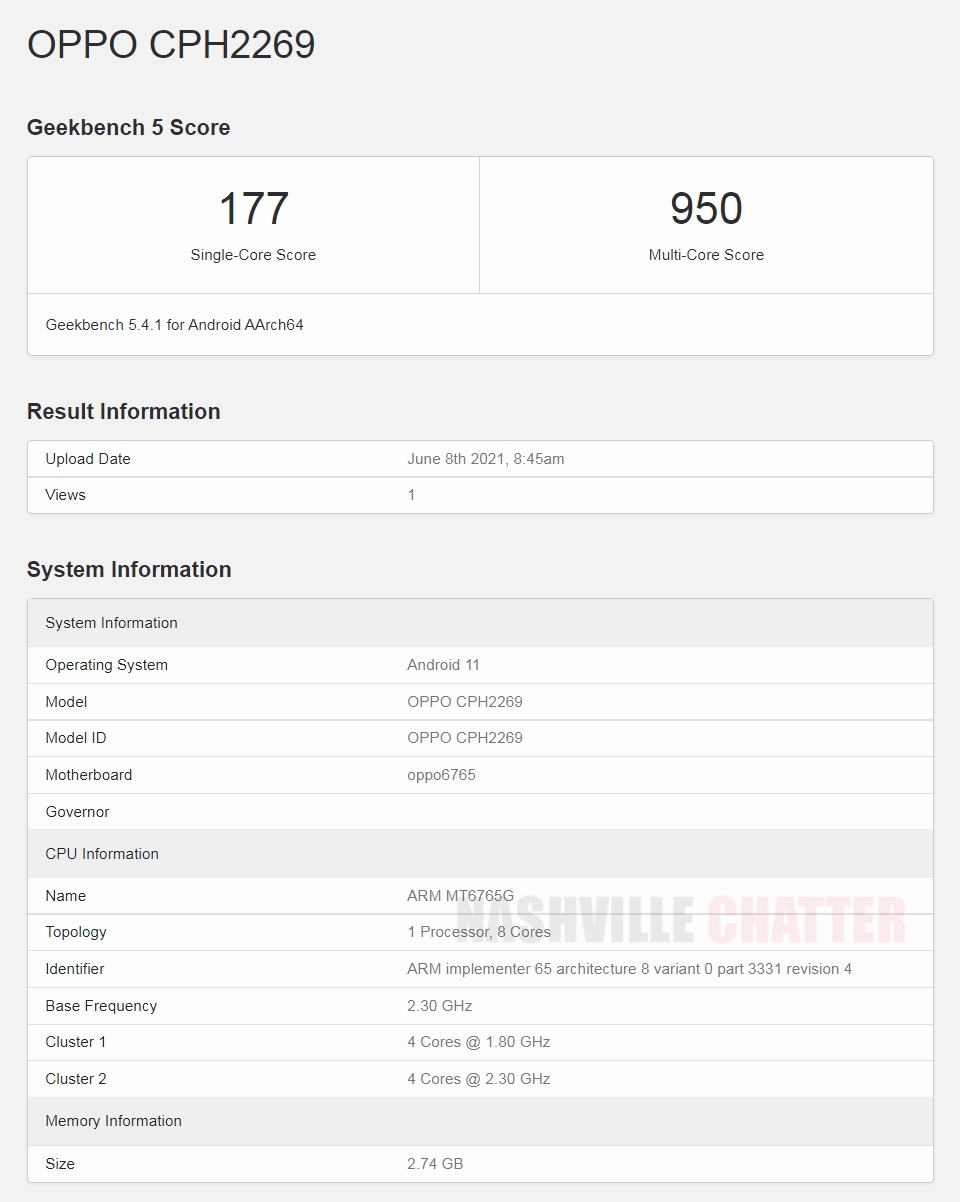Click the Motherboard label
The width and height of the screenshot is (960, 1202).
pyautogui.click(x=89, y=775)
